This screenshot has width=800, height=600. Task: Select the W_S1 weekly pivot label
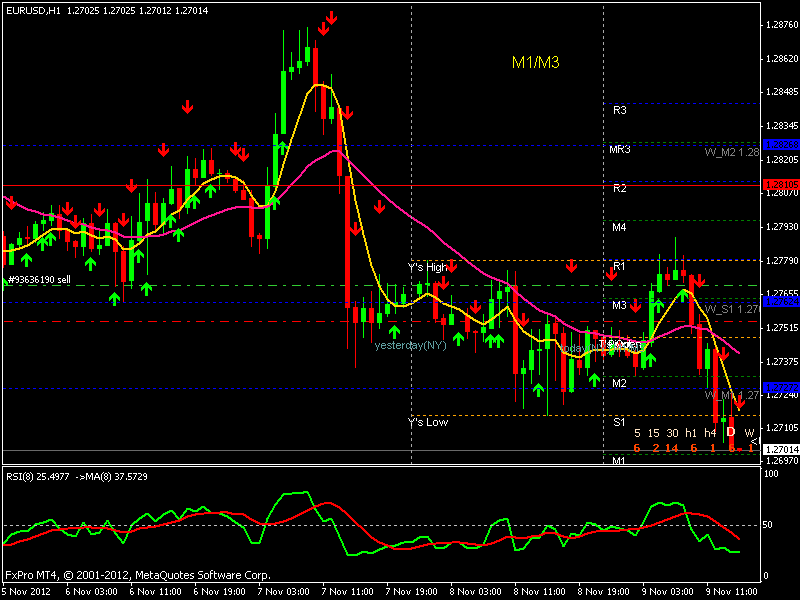tap(732, 309)
